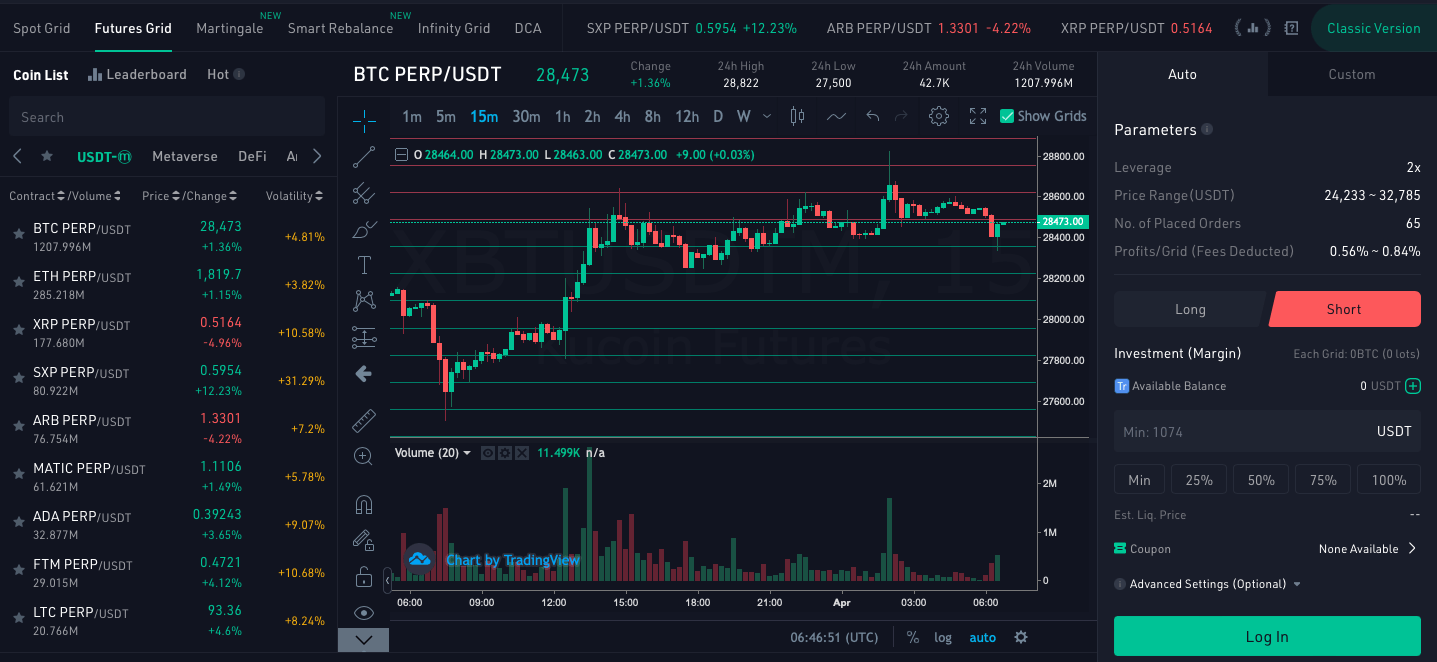
Task: Select the Long direction toggle
Action: click(x=1190, y=309)
